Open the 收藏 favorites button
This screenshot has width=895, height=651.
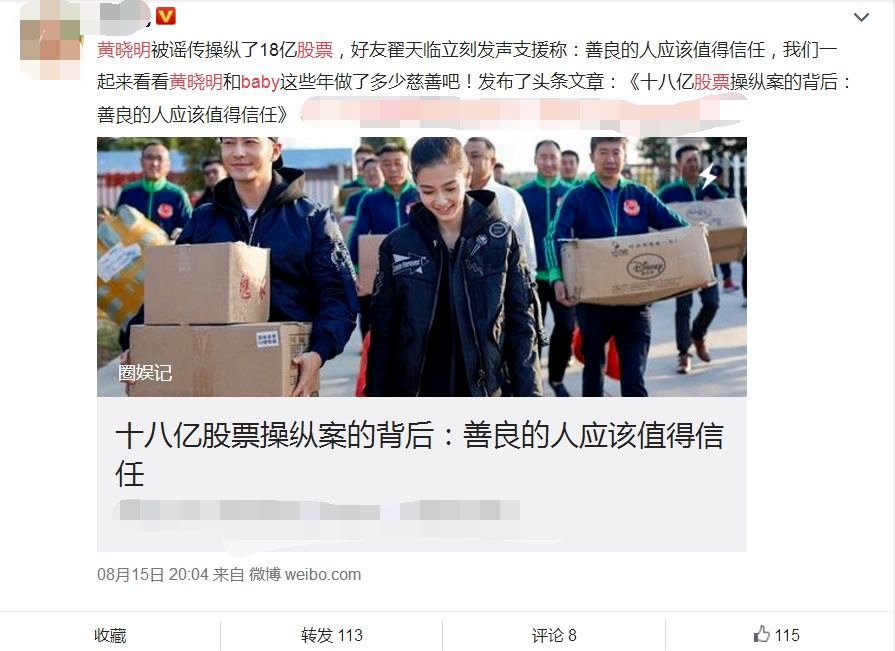tap(110, 635)
